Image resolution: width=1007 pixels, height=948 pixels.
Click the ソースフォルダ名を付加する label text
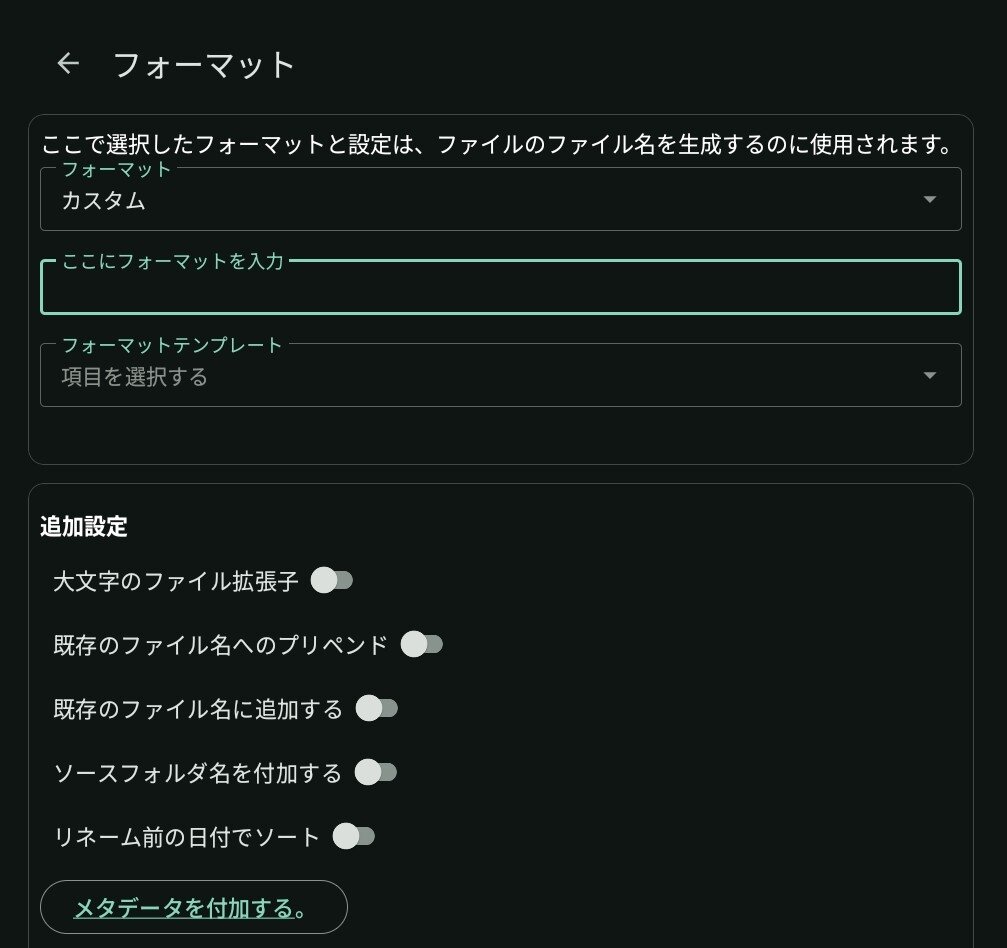click(198, 773)
